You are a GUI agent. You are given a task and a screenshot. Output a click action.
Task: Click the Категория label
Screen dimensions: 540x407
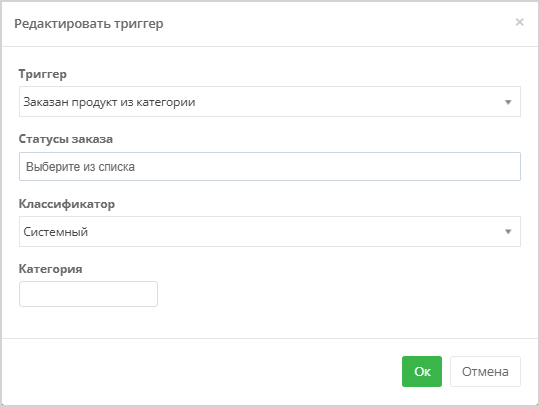(x=51, y=269)
